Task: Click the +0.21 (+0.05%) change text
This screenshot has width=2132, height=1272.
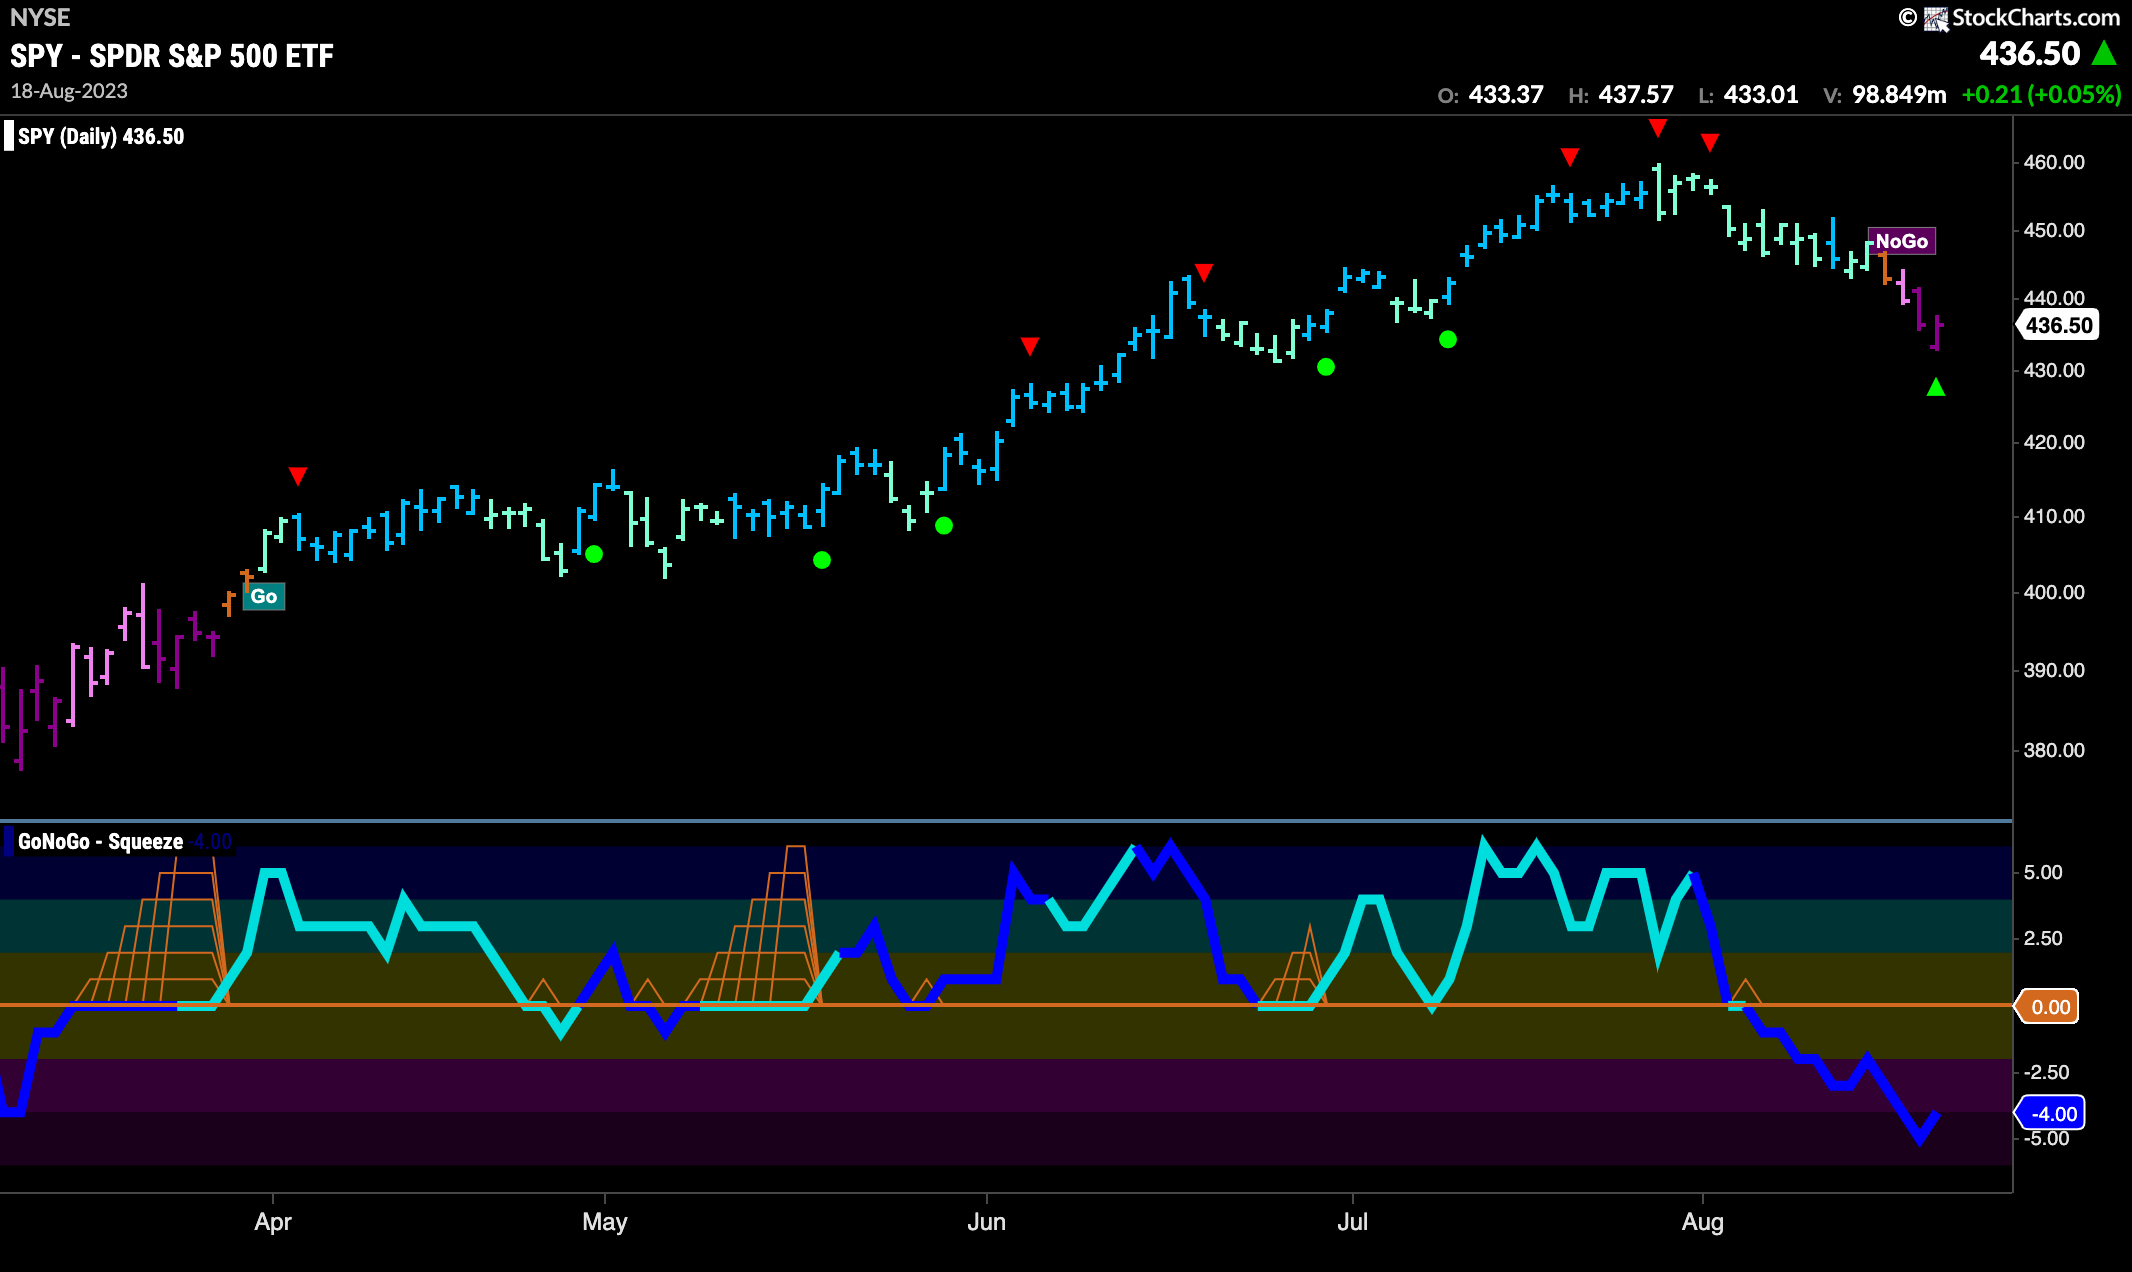Action: coord(2041,95)
